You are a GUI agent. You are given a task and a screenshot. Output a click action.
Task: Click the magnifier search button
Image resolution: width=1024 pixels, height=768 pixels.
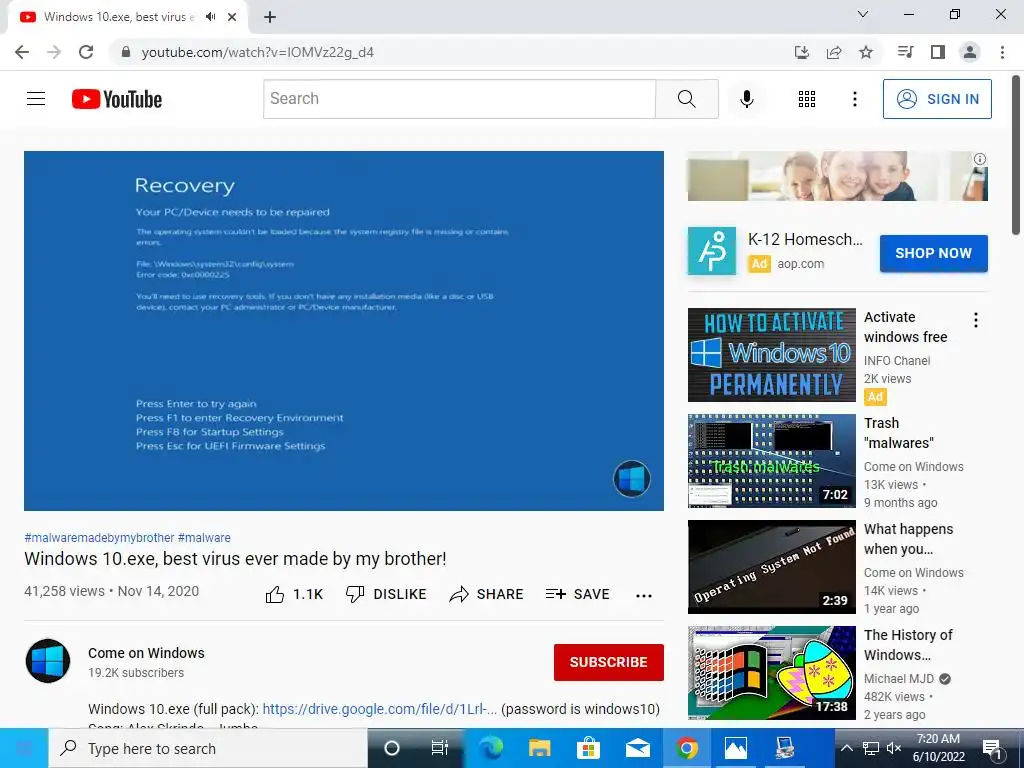pos(686,99)
